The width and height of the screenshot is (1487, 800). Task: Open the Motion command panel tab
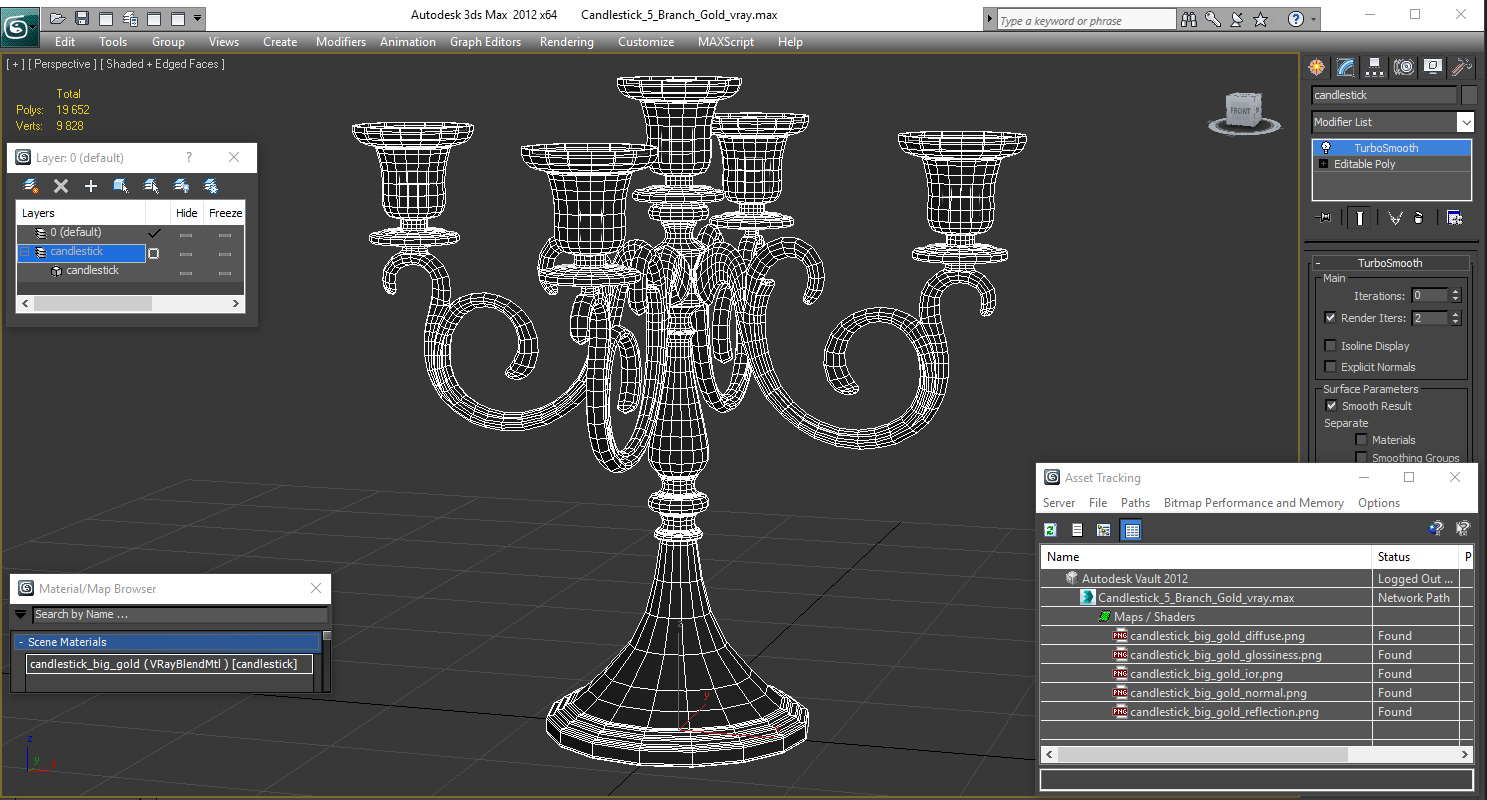pyautogui.click(x=1404, y=67)
